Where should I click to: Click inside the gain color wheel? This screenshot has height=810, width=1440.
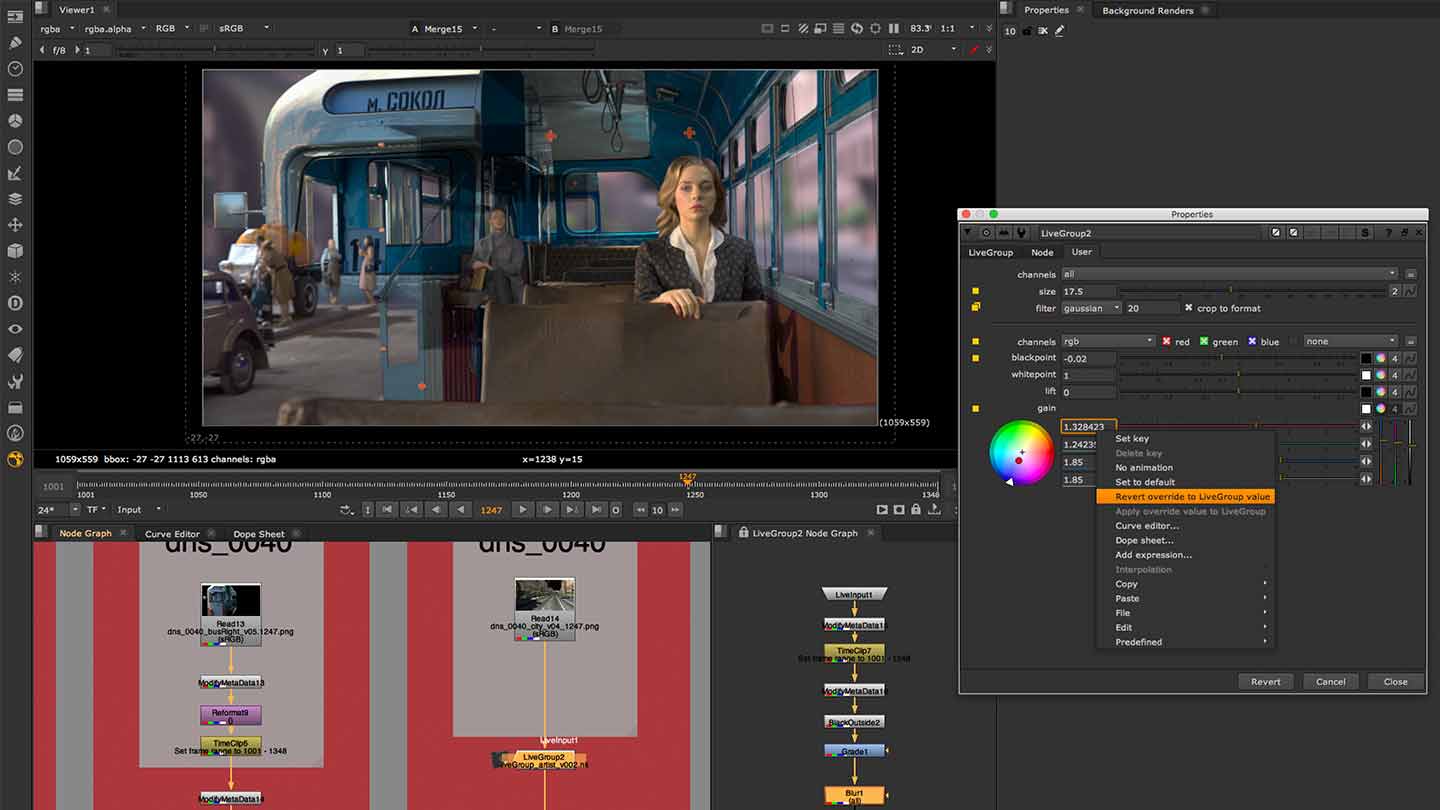pyautogui.click(x=1022, y=452)
